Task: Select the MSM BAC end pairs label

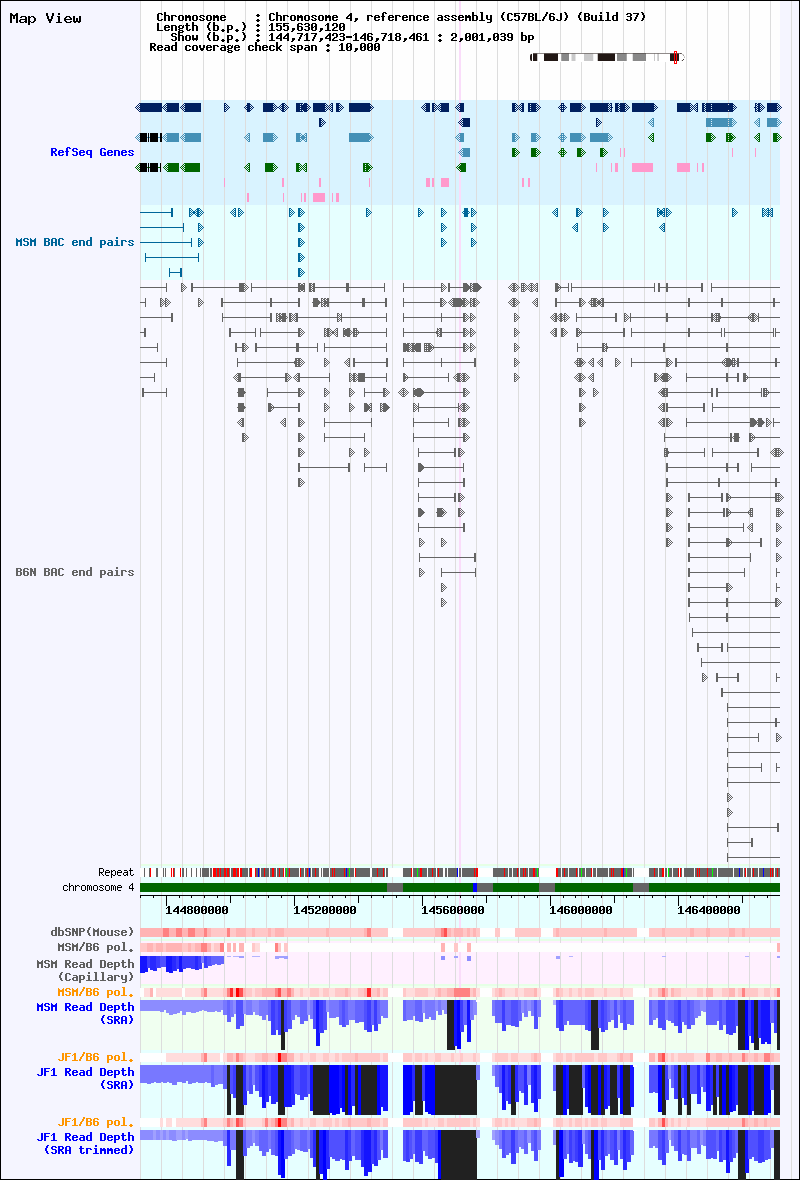Action: [x=75, y=242]
